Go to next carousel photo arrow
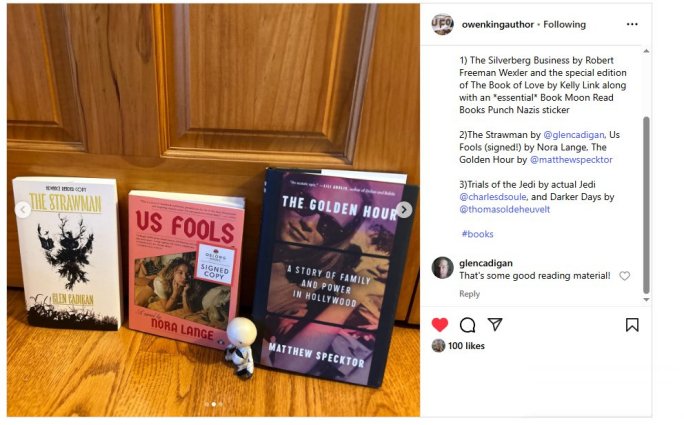Viewport: 684px width, 425px height. (404, 210)
